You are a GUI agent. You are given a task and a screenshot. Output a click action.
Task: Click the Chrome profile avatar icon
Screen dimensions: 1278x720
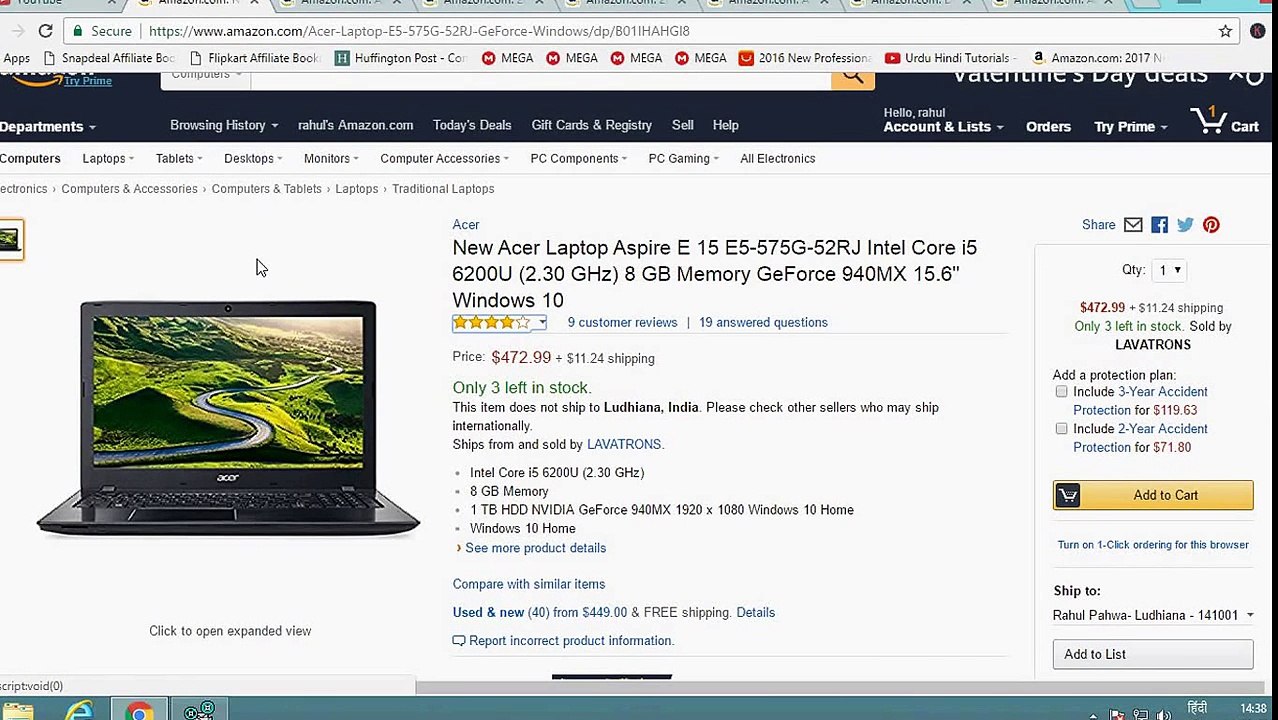click(x=1258, y=31)
